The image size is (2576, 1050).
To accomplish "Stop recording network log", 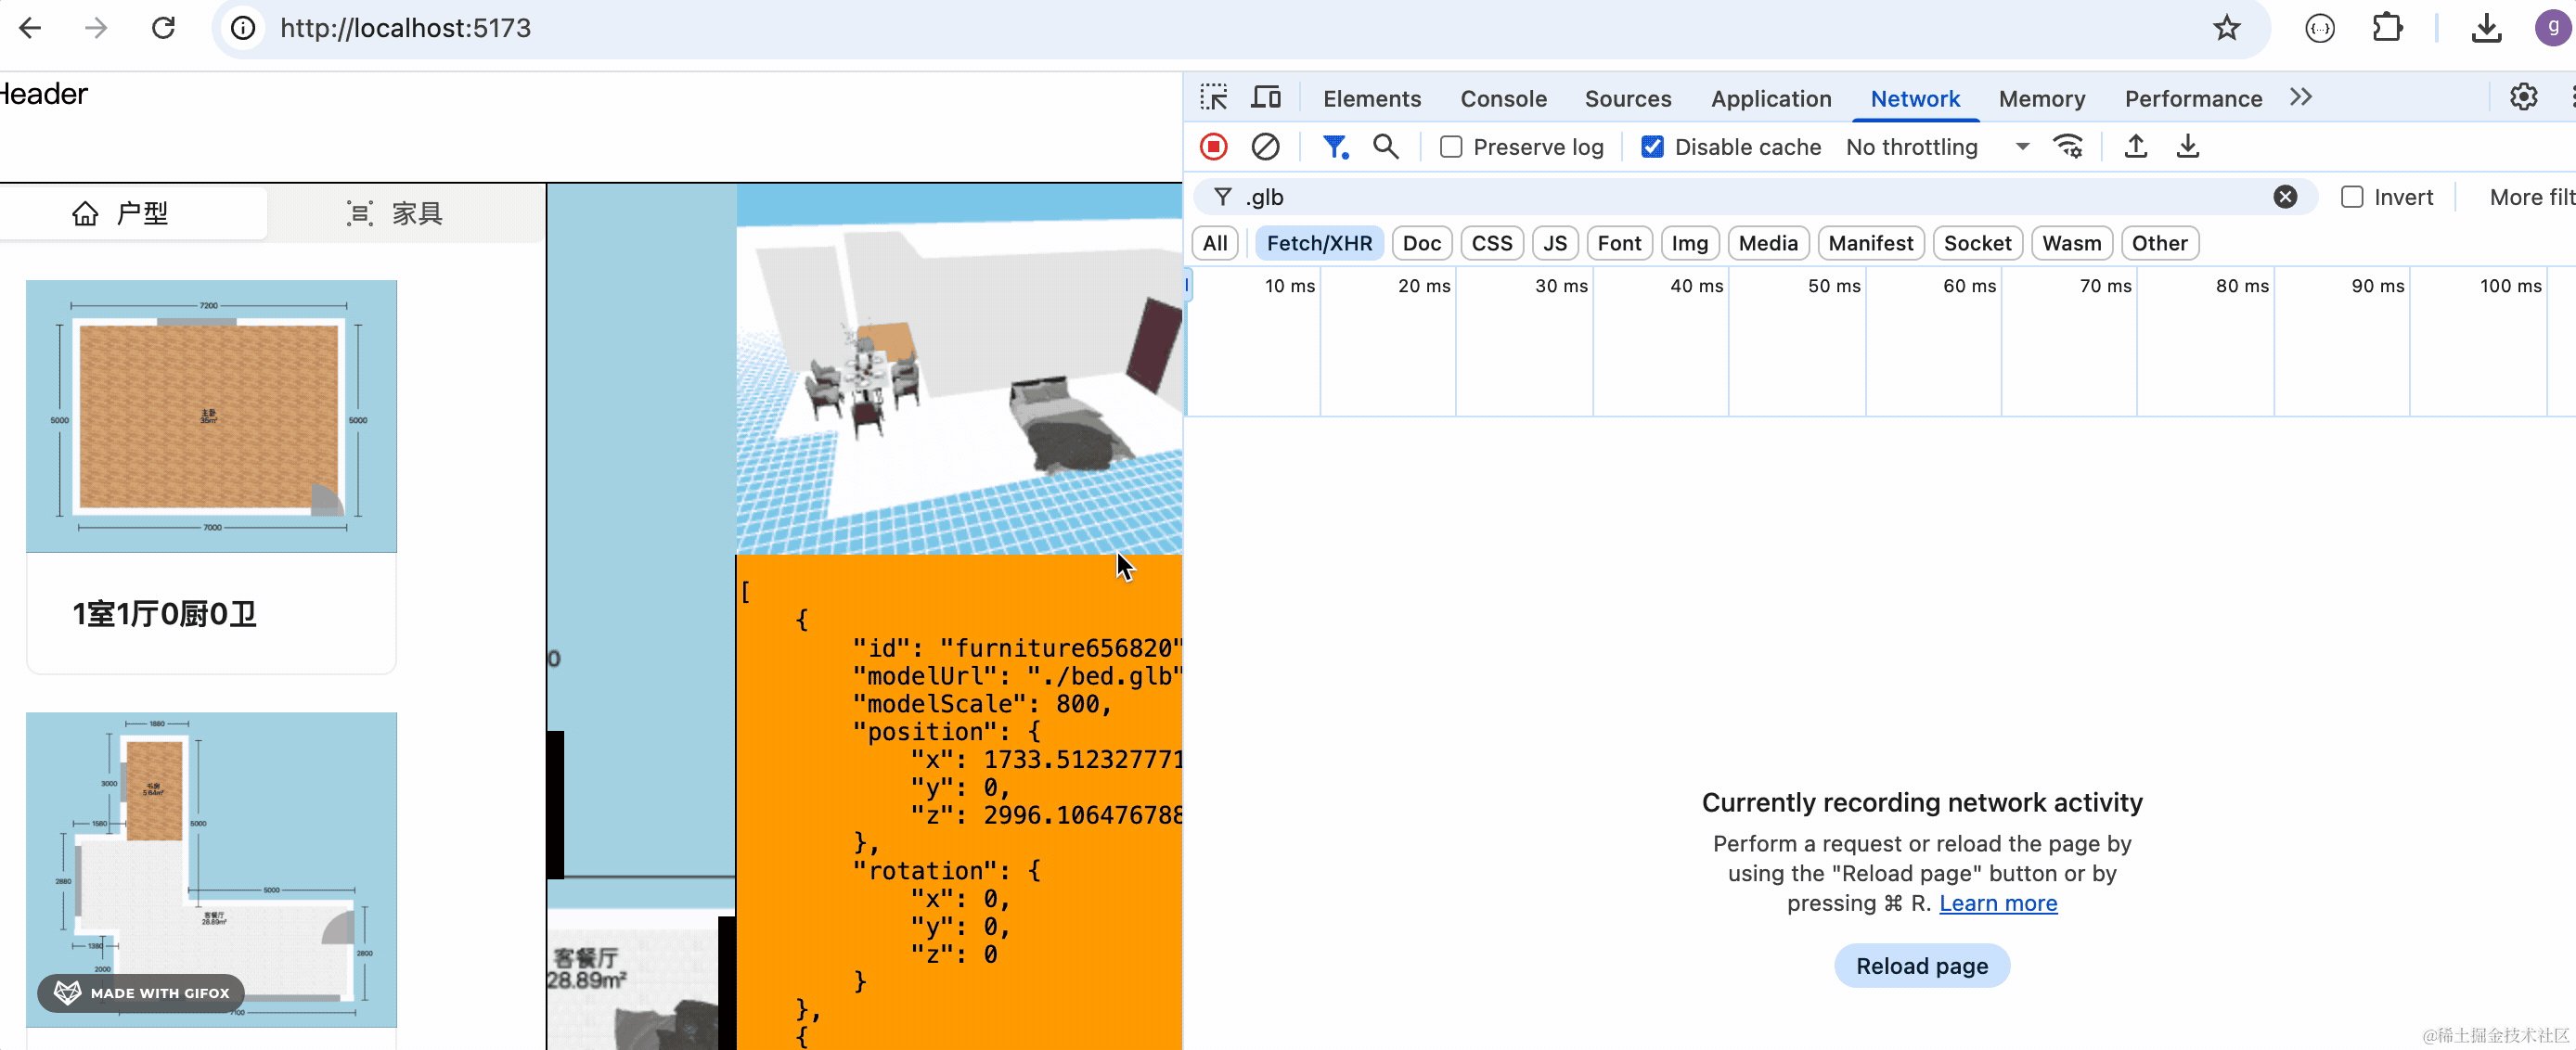I will [1213, 147].
